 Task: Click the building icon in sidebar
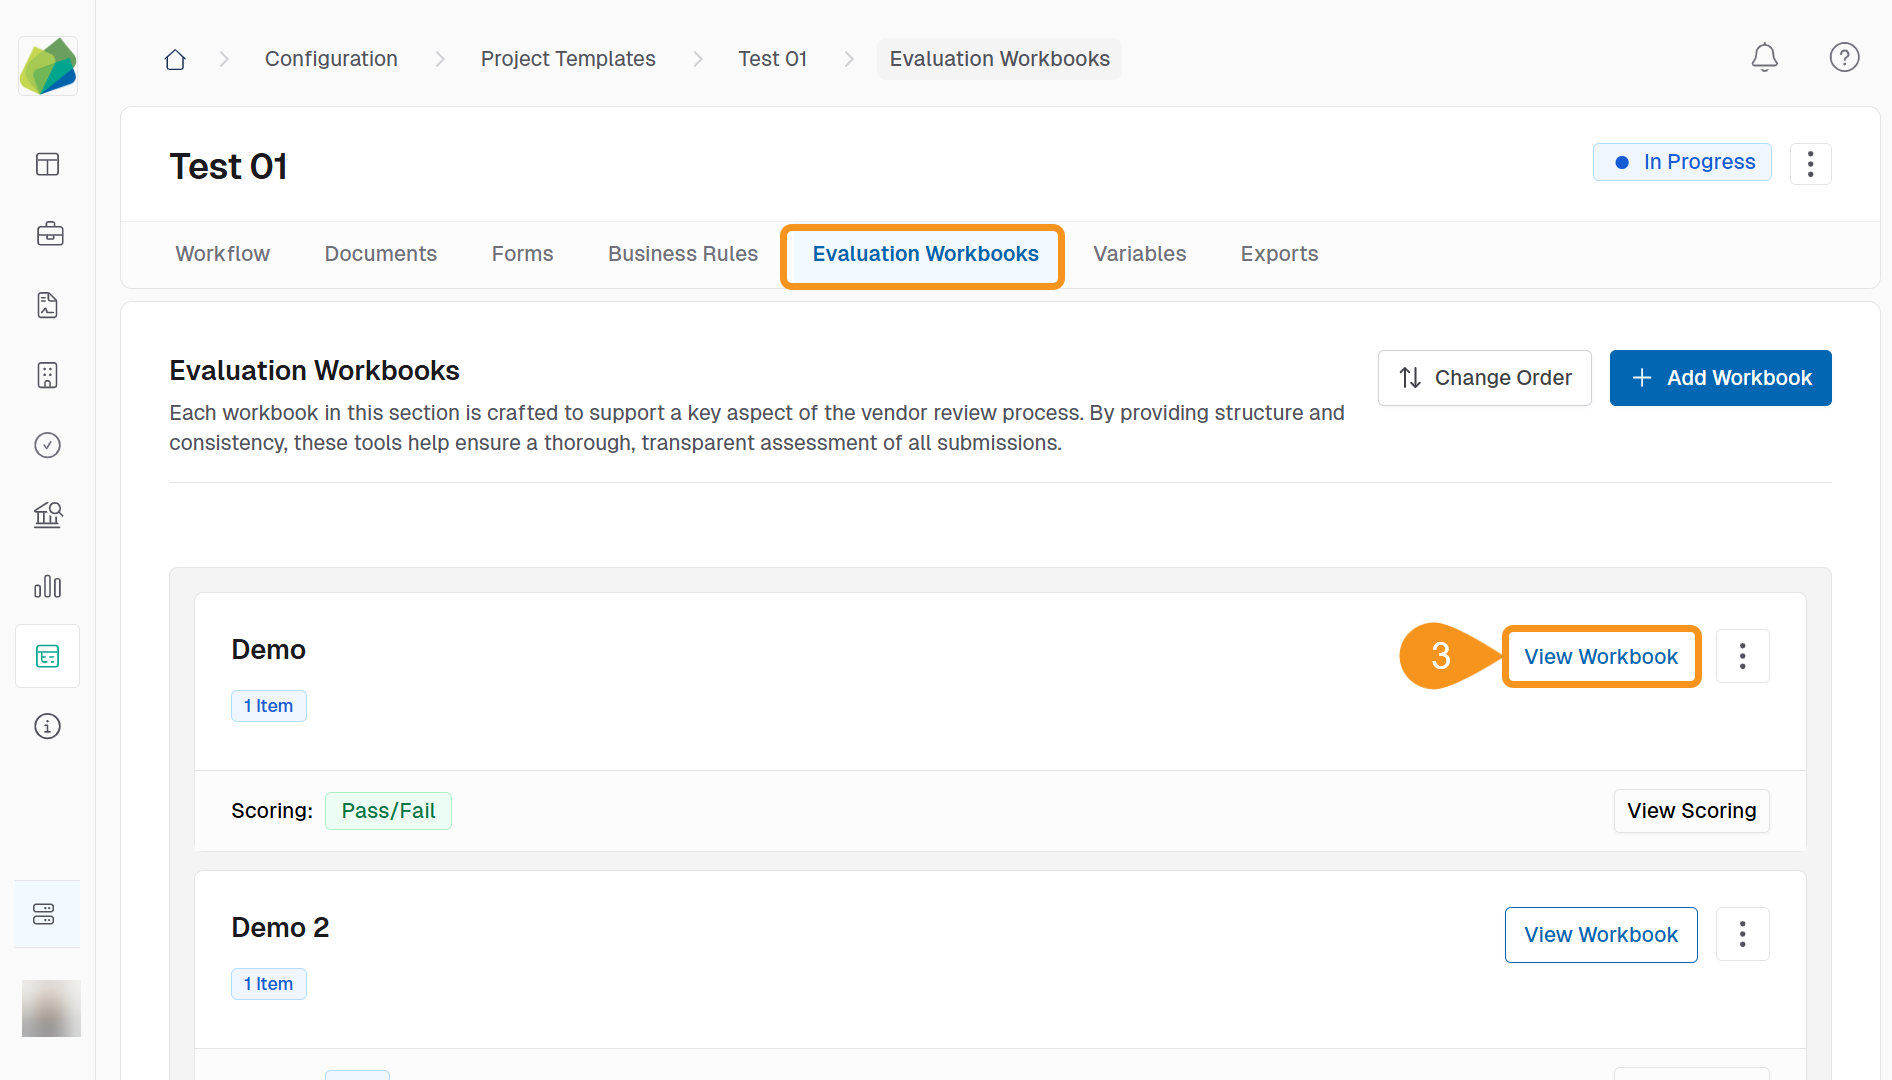tap(48, 375)
